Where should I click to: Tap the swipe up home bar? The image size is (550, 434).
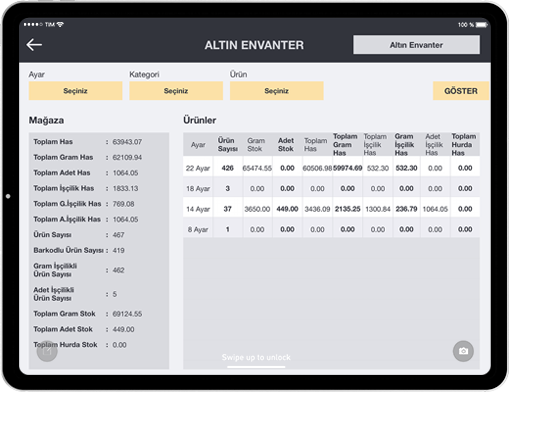click(x=256, y=367)
